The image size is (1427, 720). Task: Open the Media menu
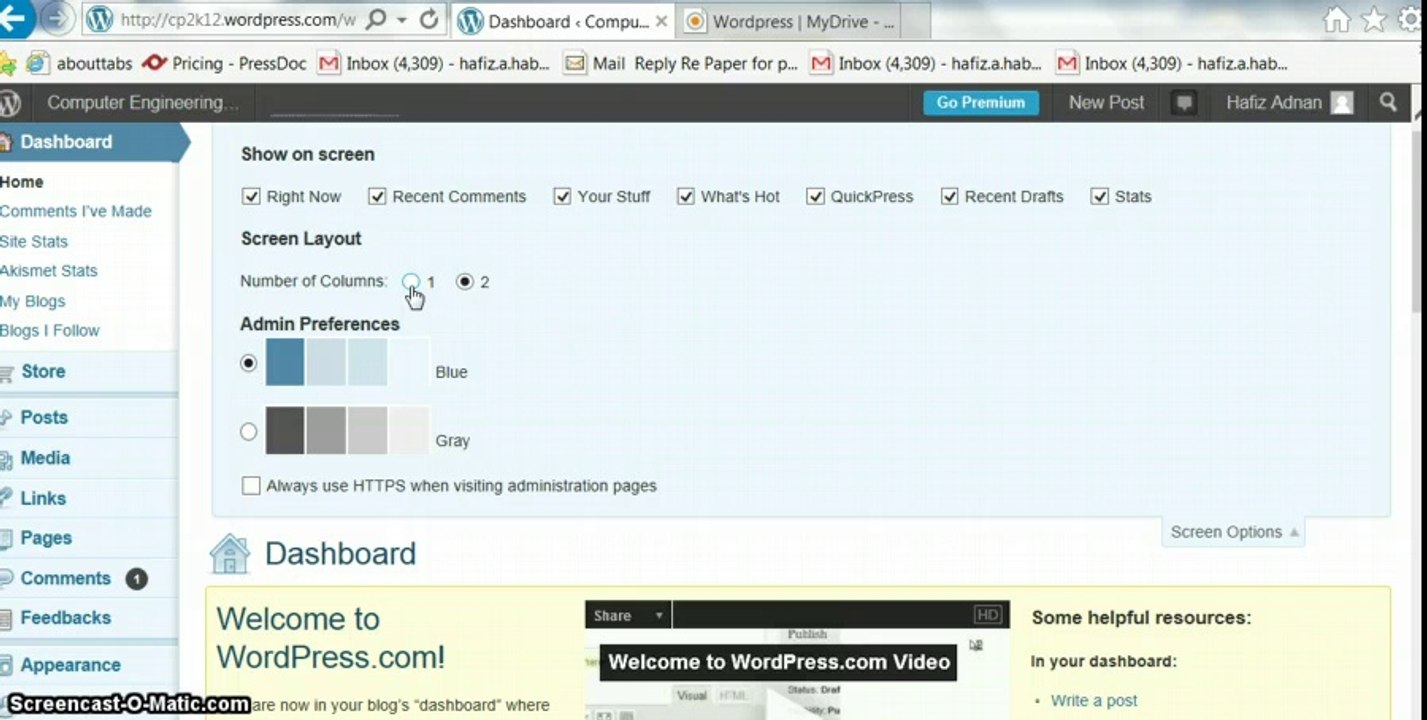pyautogui.click(x=45, y=457)
